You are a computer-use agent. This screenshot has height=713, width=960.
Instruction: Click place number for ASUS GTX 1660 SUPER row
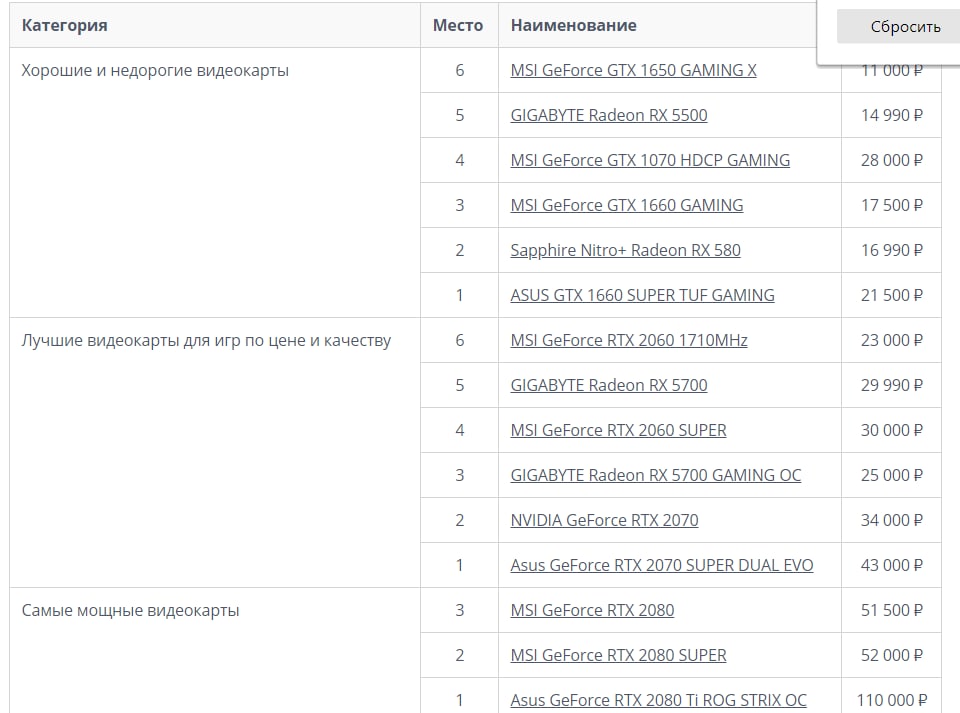[459, 295]
